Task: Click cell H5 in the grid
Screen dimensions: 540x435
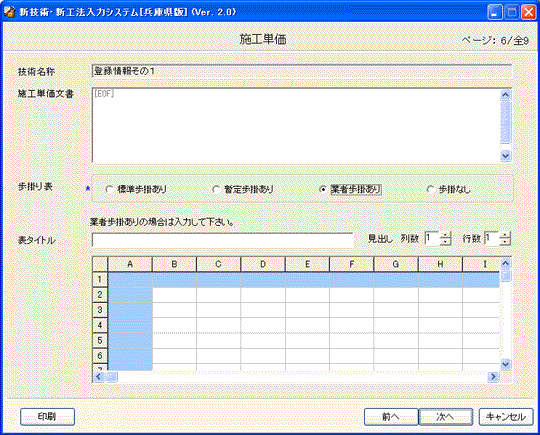Action: [440, 341]
